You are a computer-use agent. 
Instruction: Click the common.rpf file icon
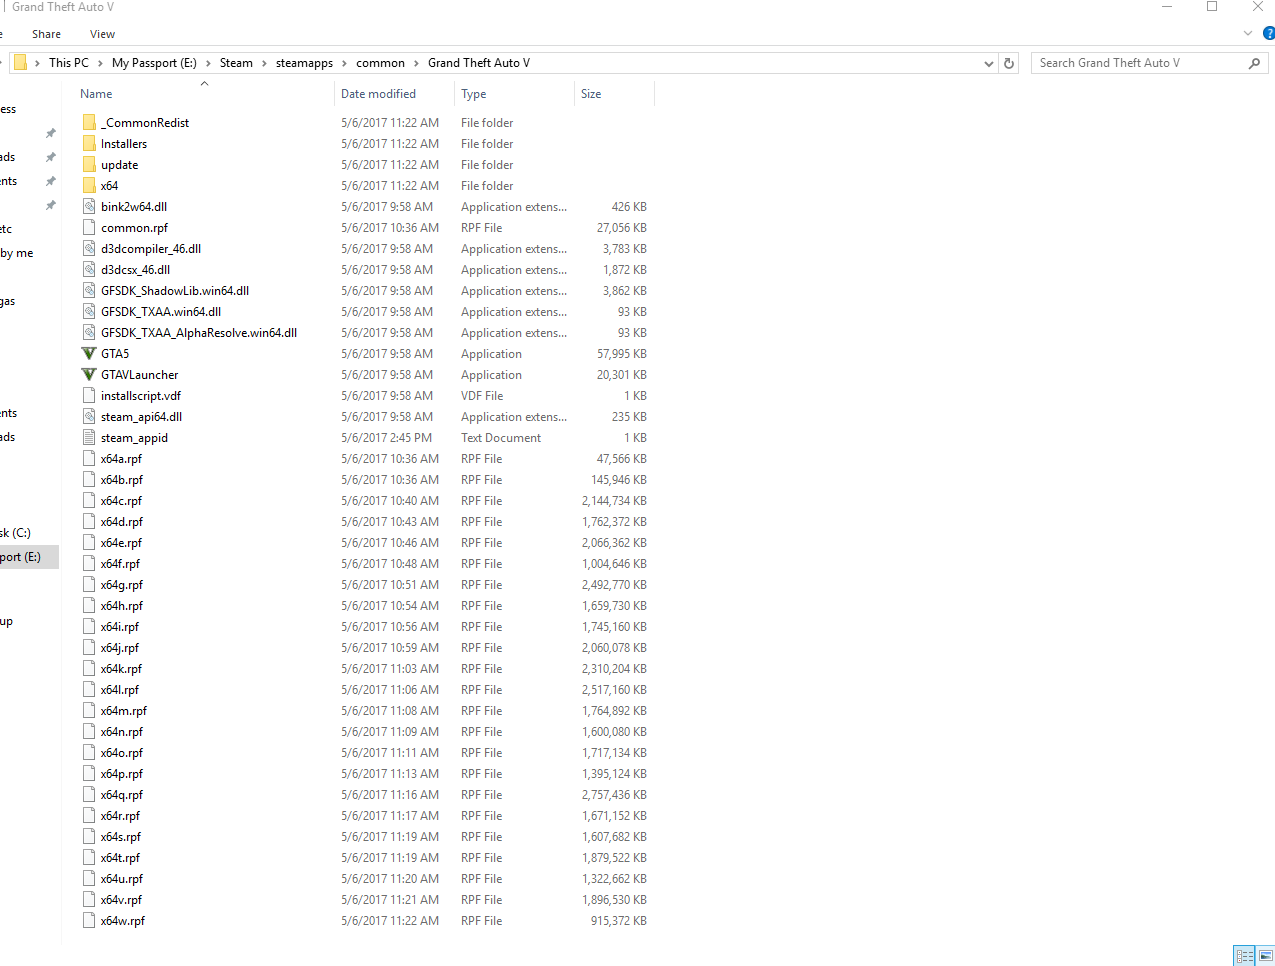(x=89, y=228)
